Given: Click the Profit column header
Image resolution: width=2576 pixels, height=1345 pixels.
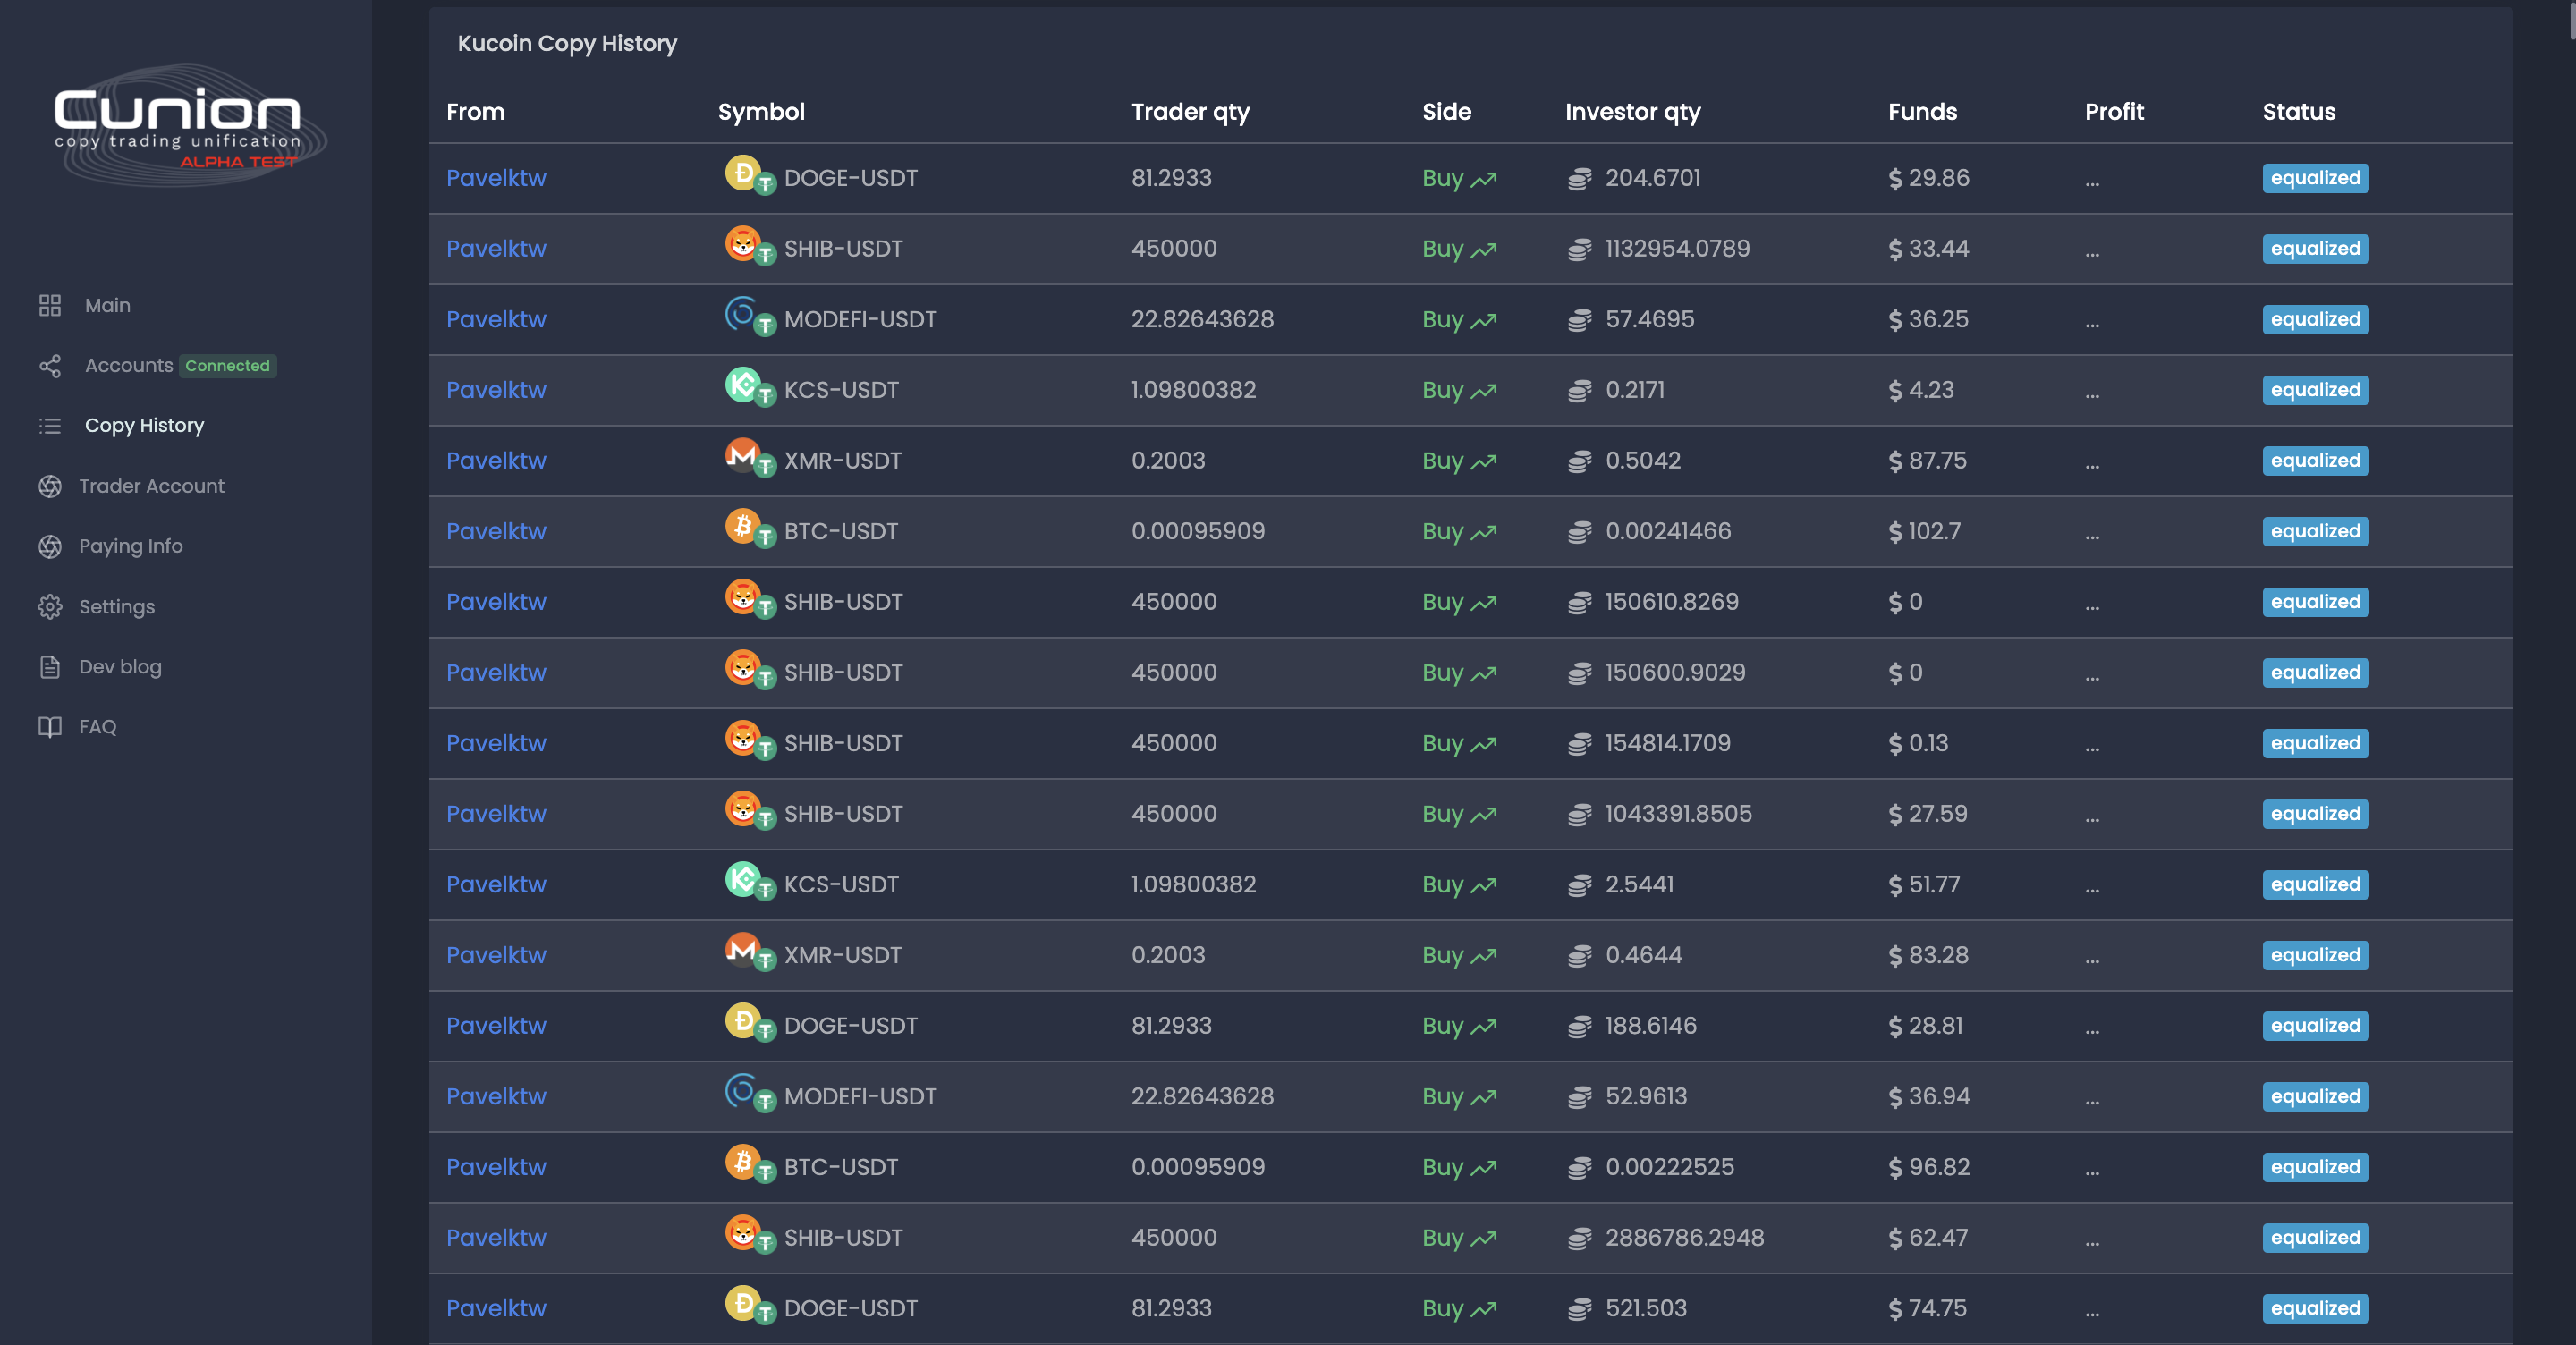Looking at the screenshot, I should point(2114,112).
